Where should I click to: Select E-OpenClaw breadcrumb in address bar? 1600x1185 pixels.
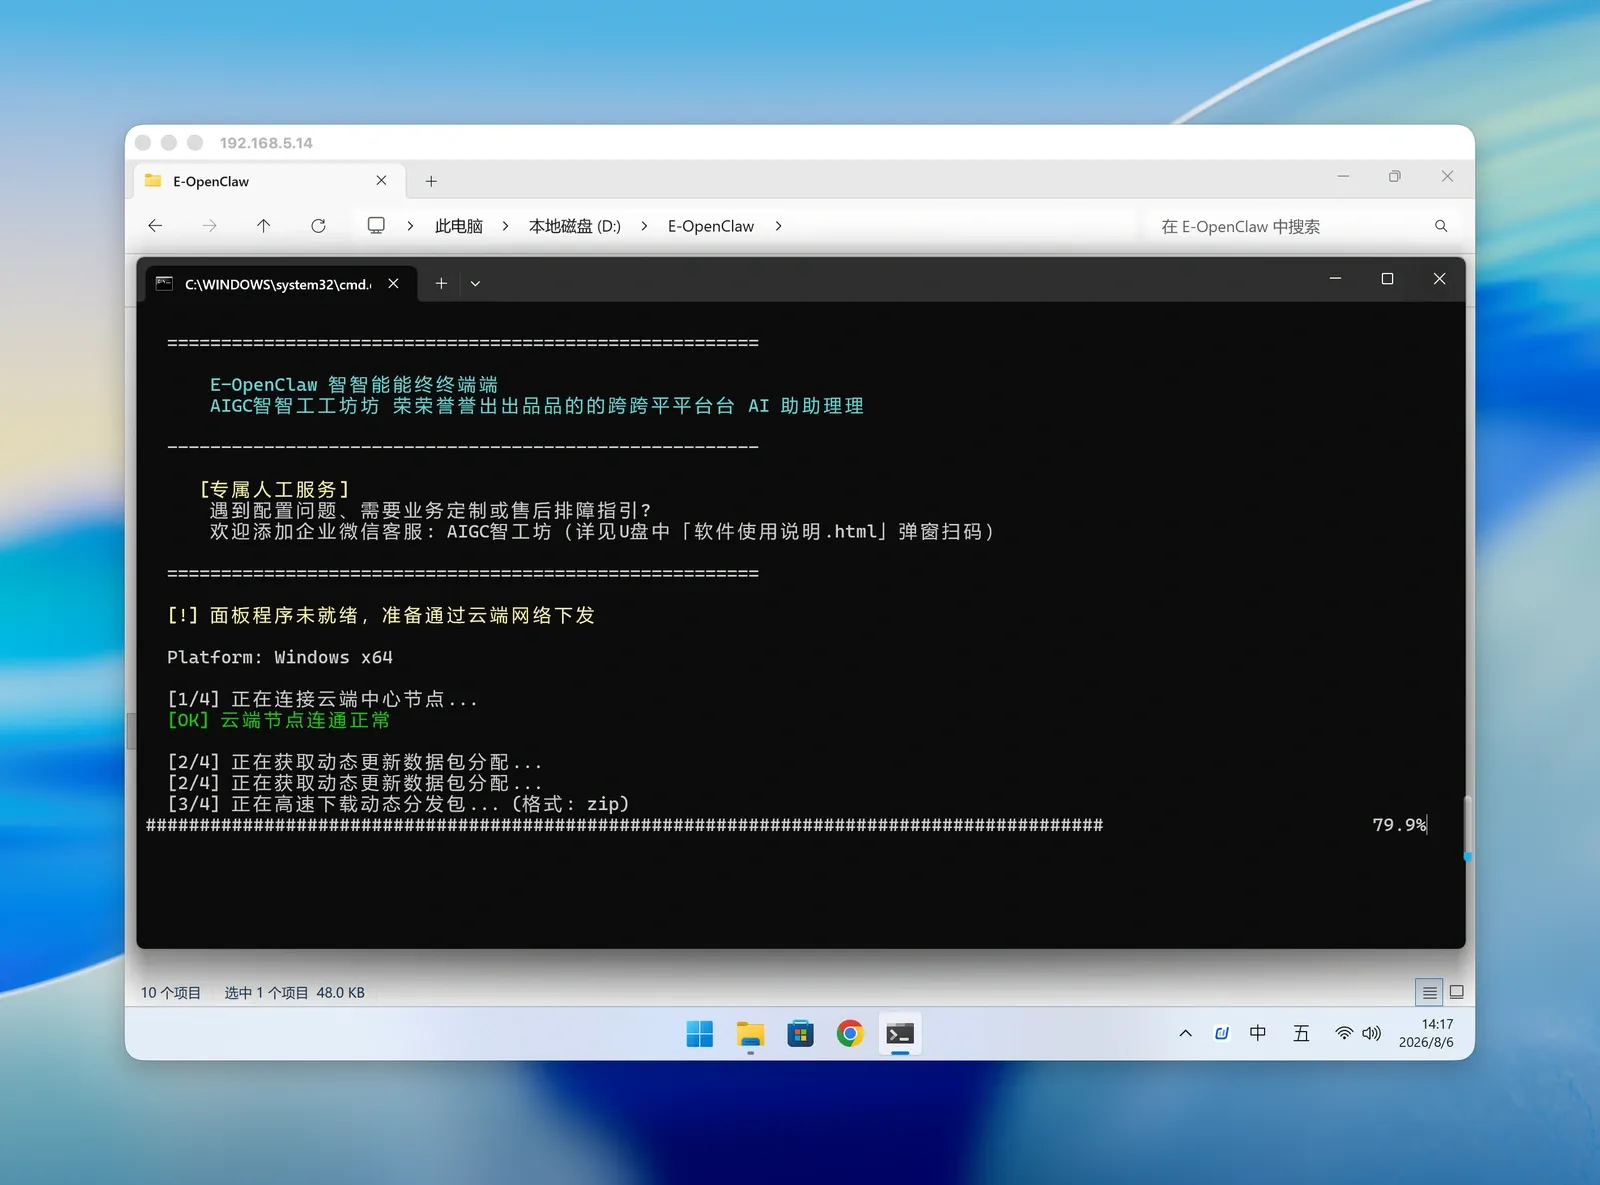click(x=711, y=226)
